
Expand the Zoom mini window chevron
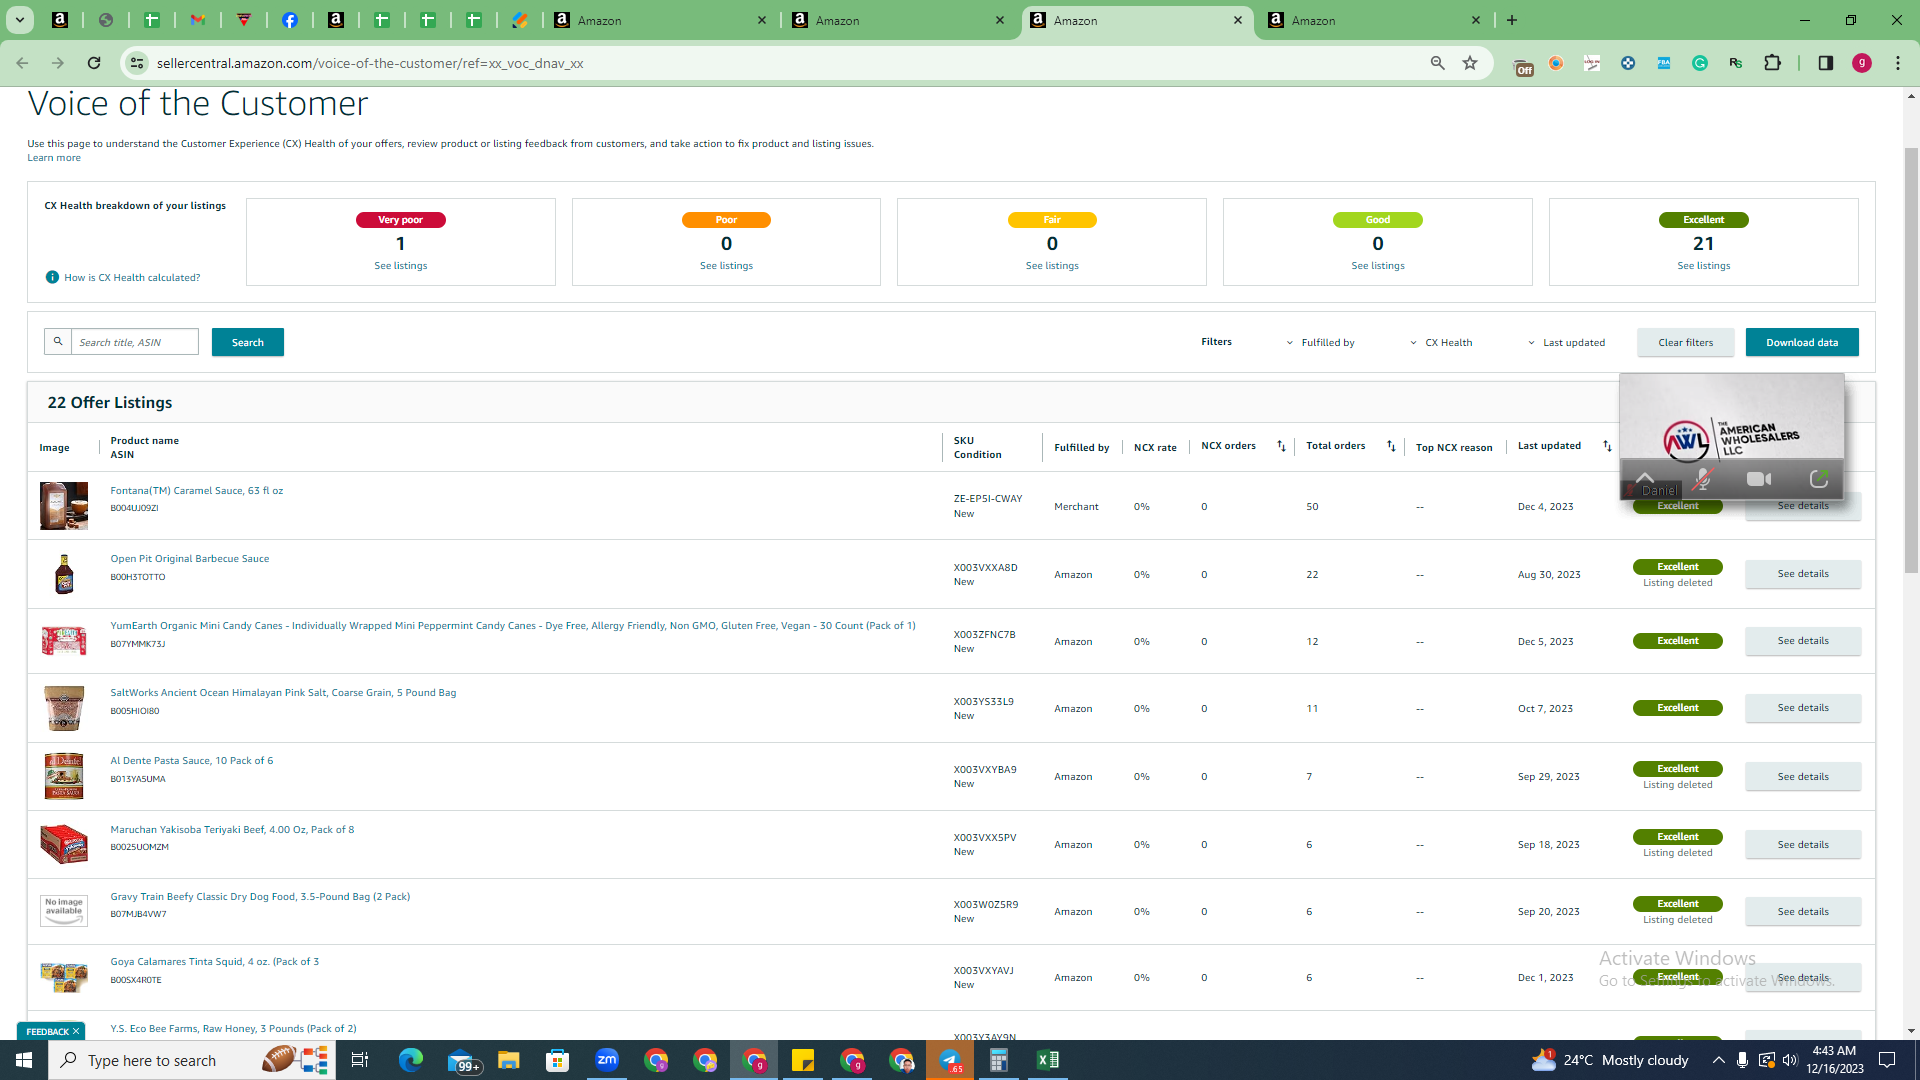[x=1645, y=476]
